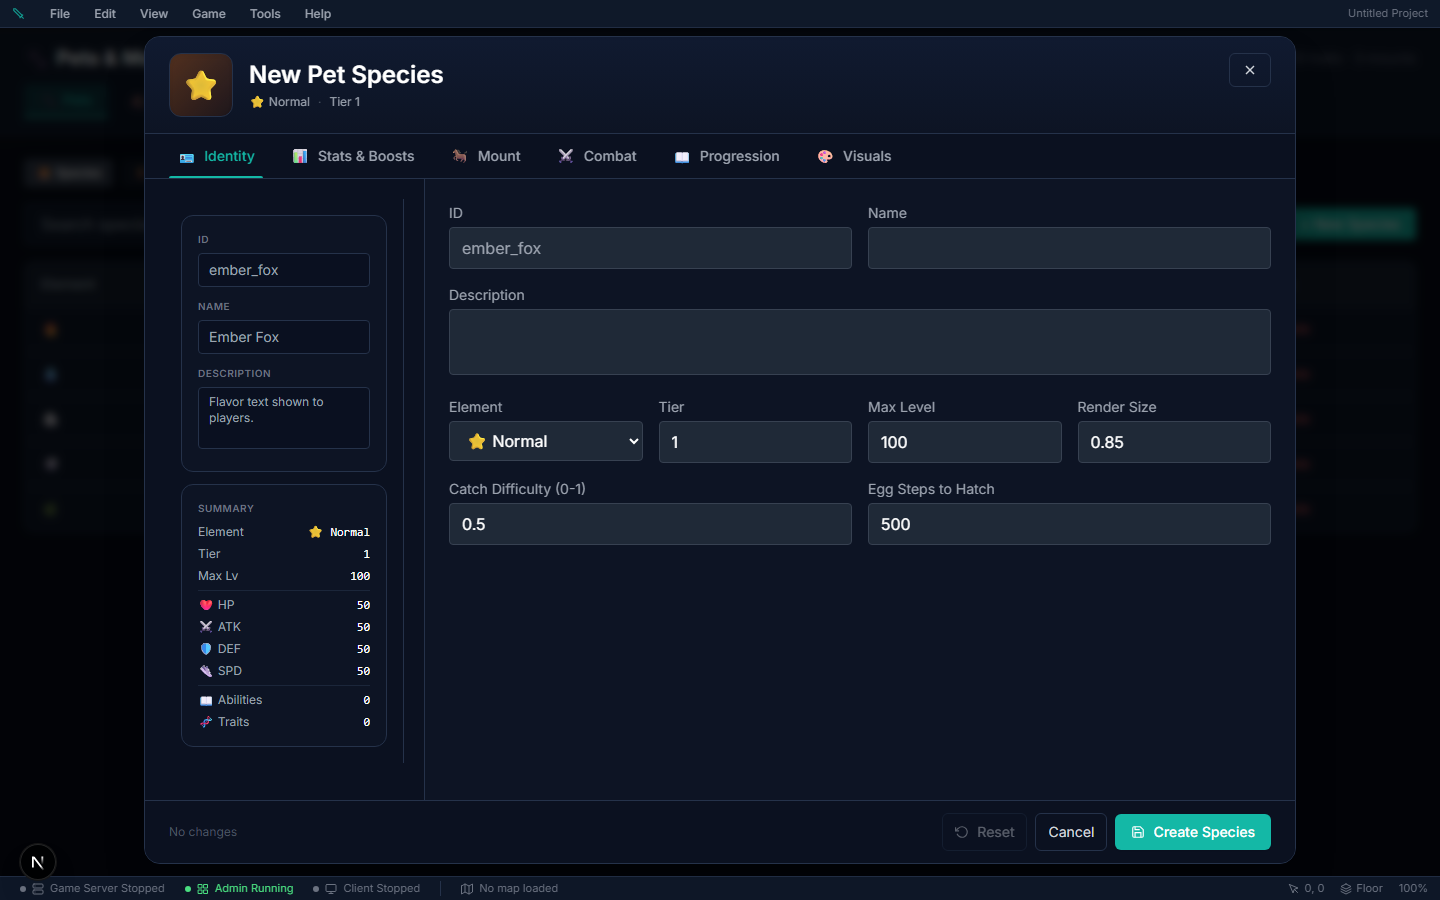This screenshot has height=900, width=1440.
Task: Click the 'Max Lv' summary row
Action: pyautogui.click(x=284, y=576)
